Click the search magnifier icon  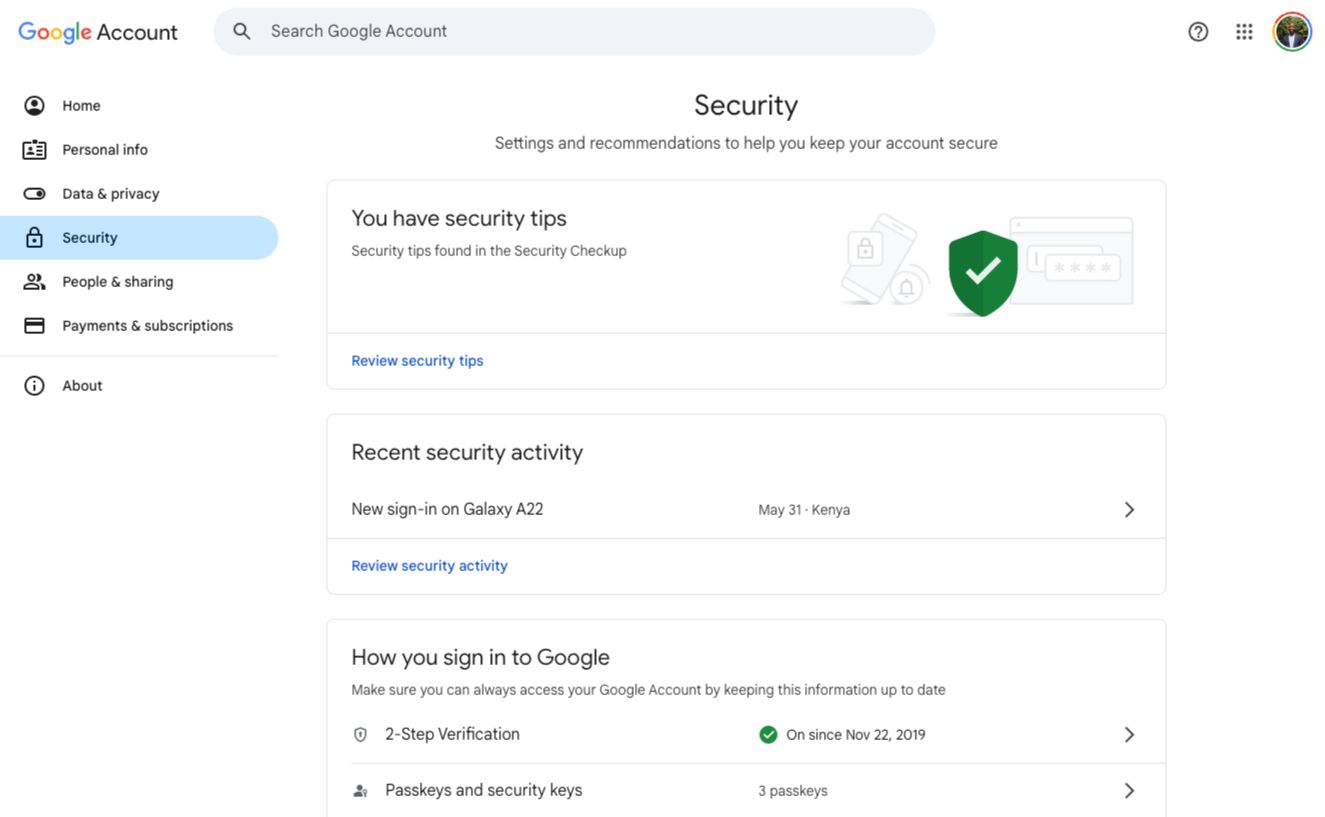click(241, 31)
